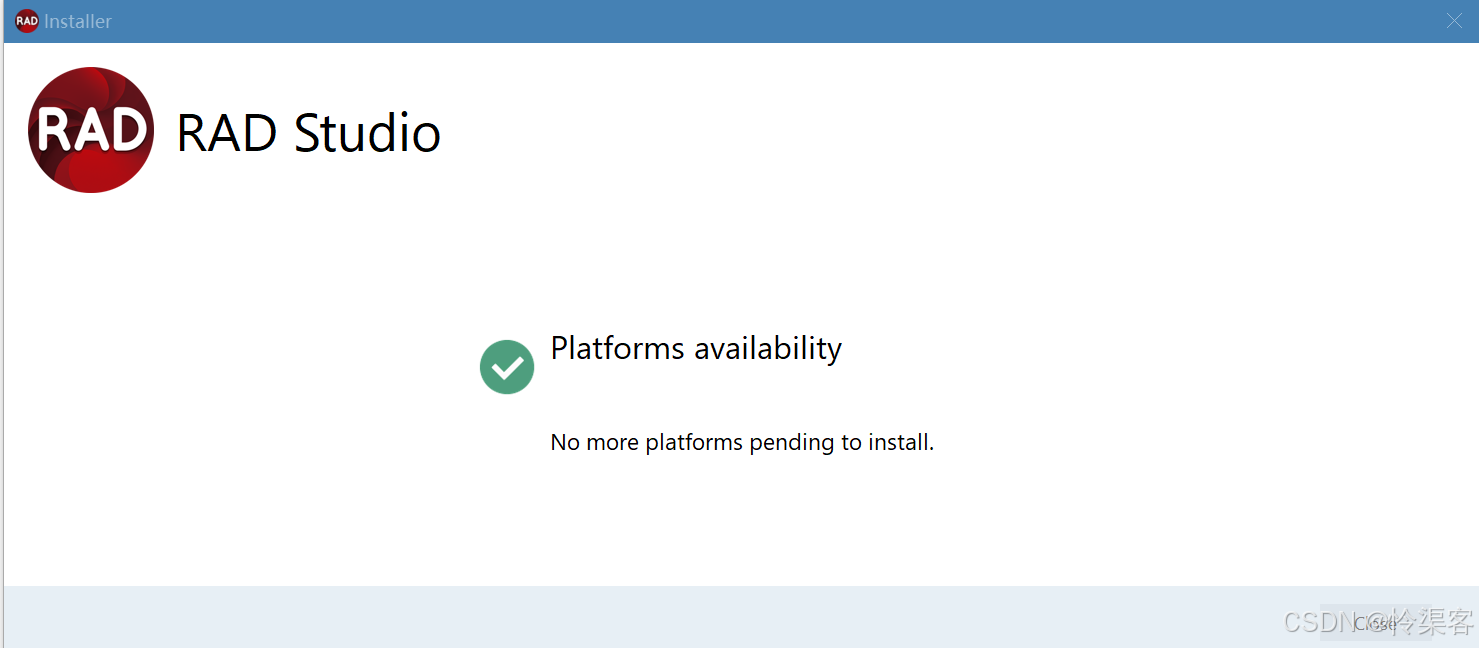The image size is (1479, 648).
Task: Select the "Platforms availability" heading text
Action: (696, 349)
